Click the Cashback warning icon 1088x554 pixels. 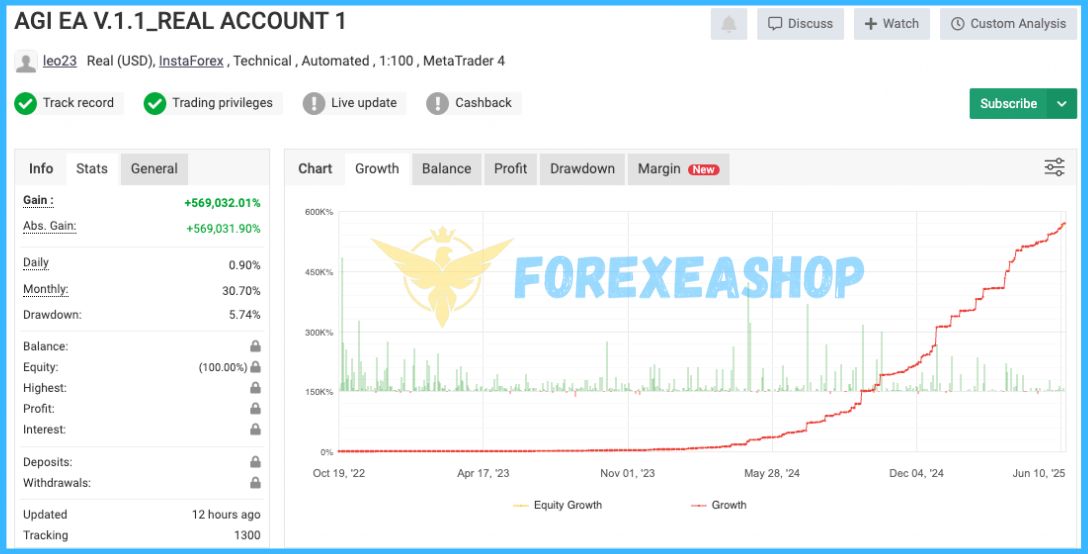[437, 103]
